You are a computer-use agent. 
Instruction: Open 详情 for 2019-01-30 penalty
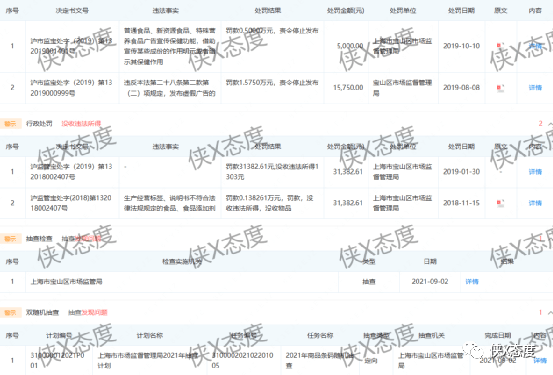(x=535, y=172)
